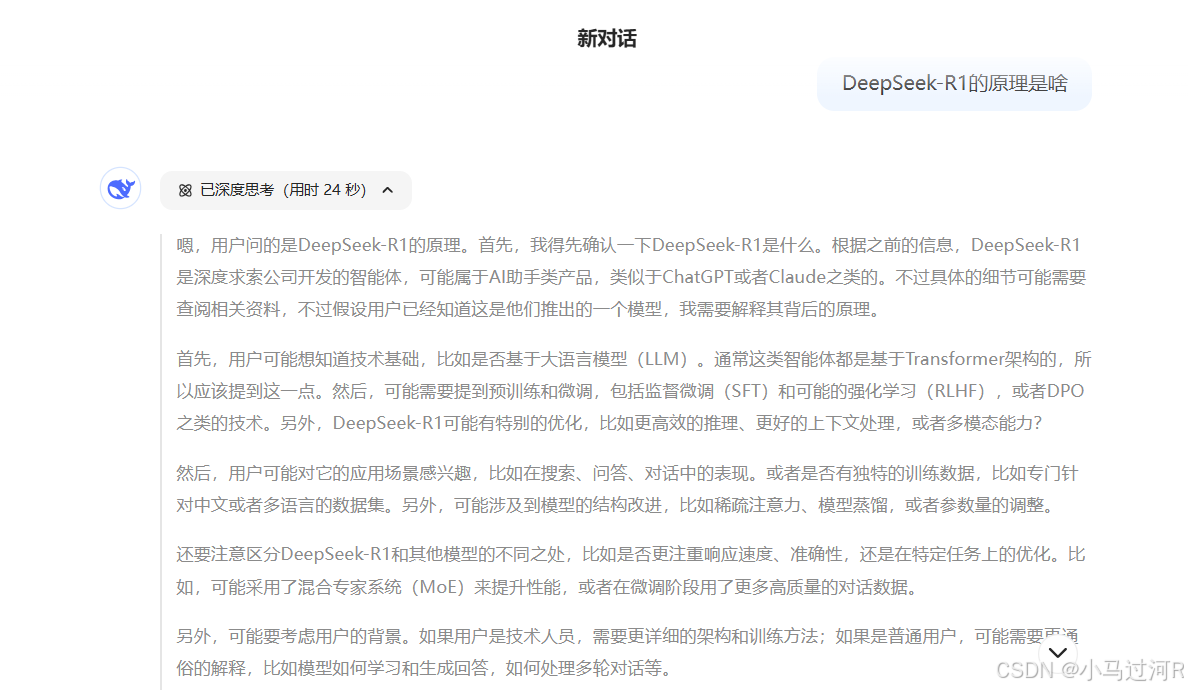
Task: Click the scroll-to-bottom arrow button
Action: click(x=1058, y=651)
